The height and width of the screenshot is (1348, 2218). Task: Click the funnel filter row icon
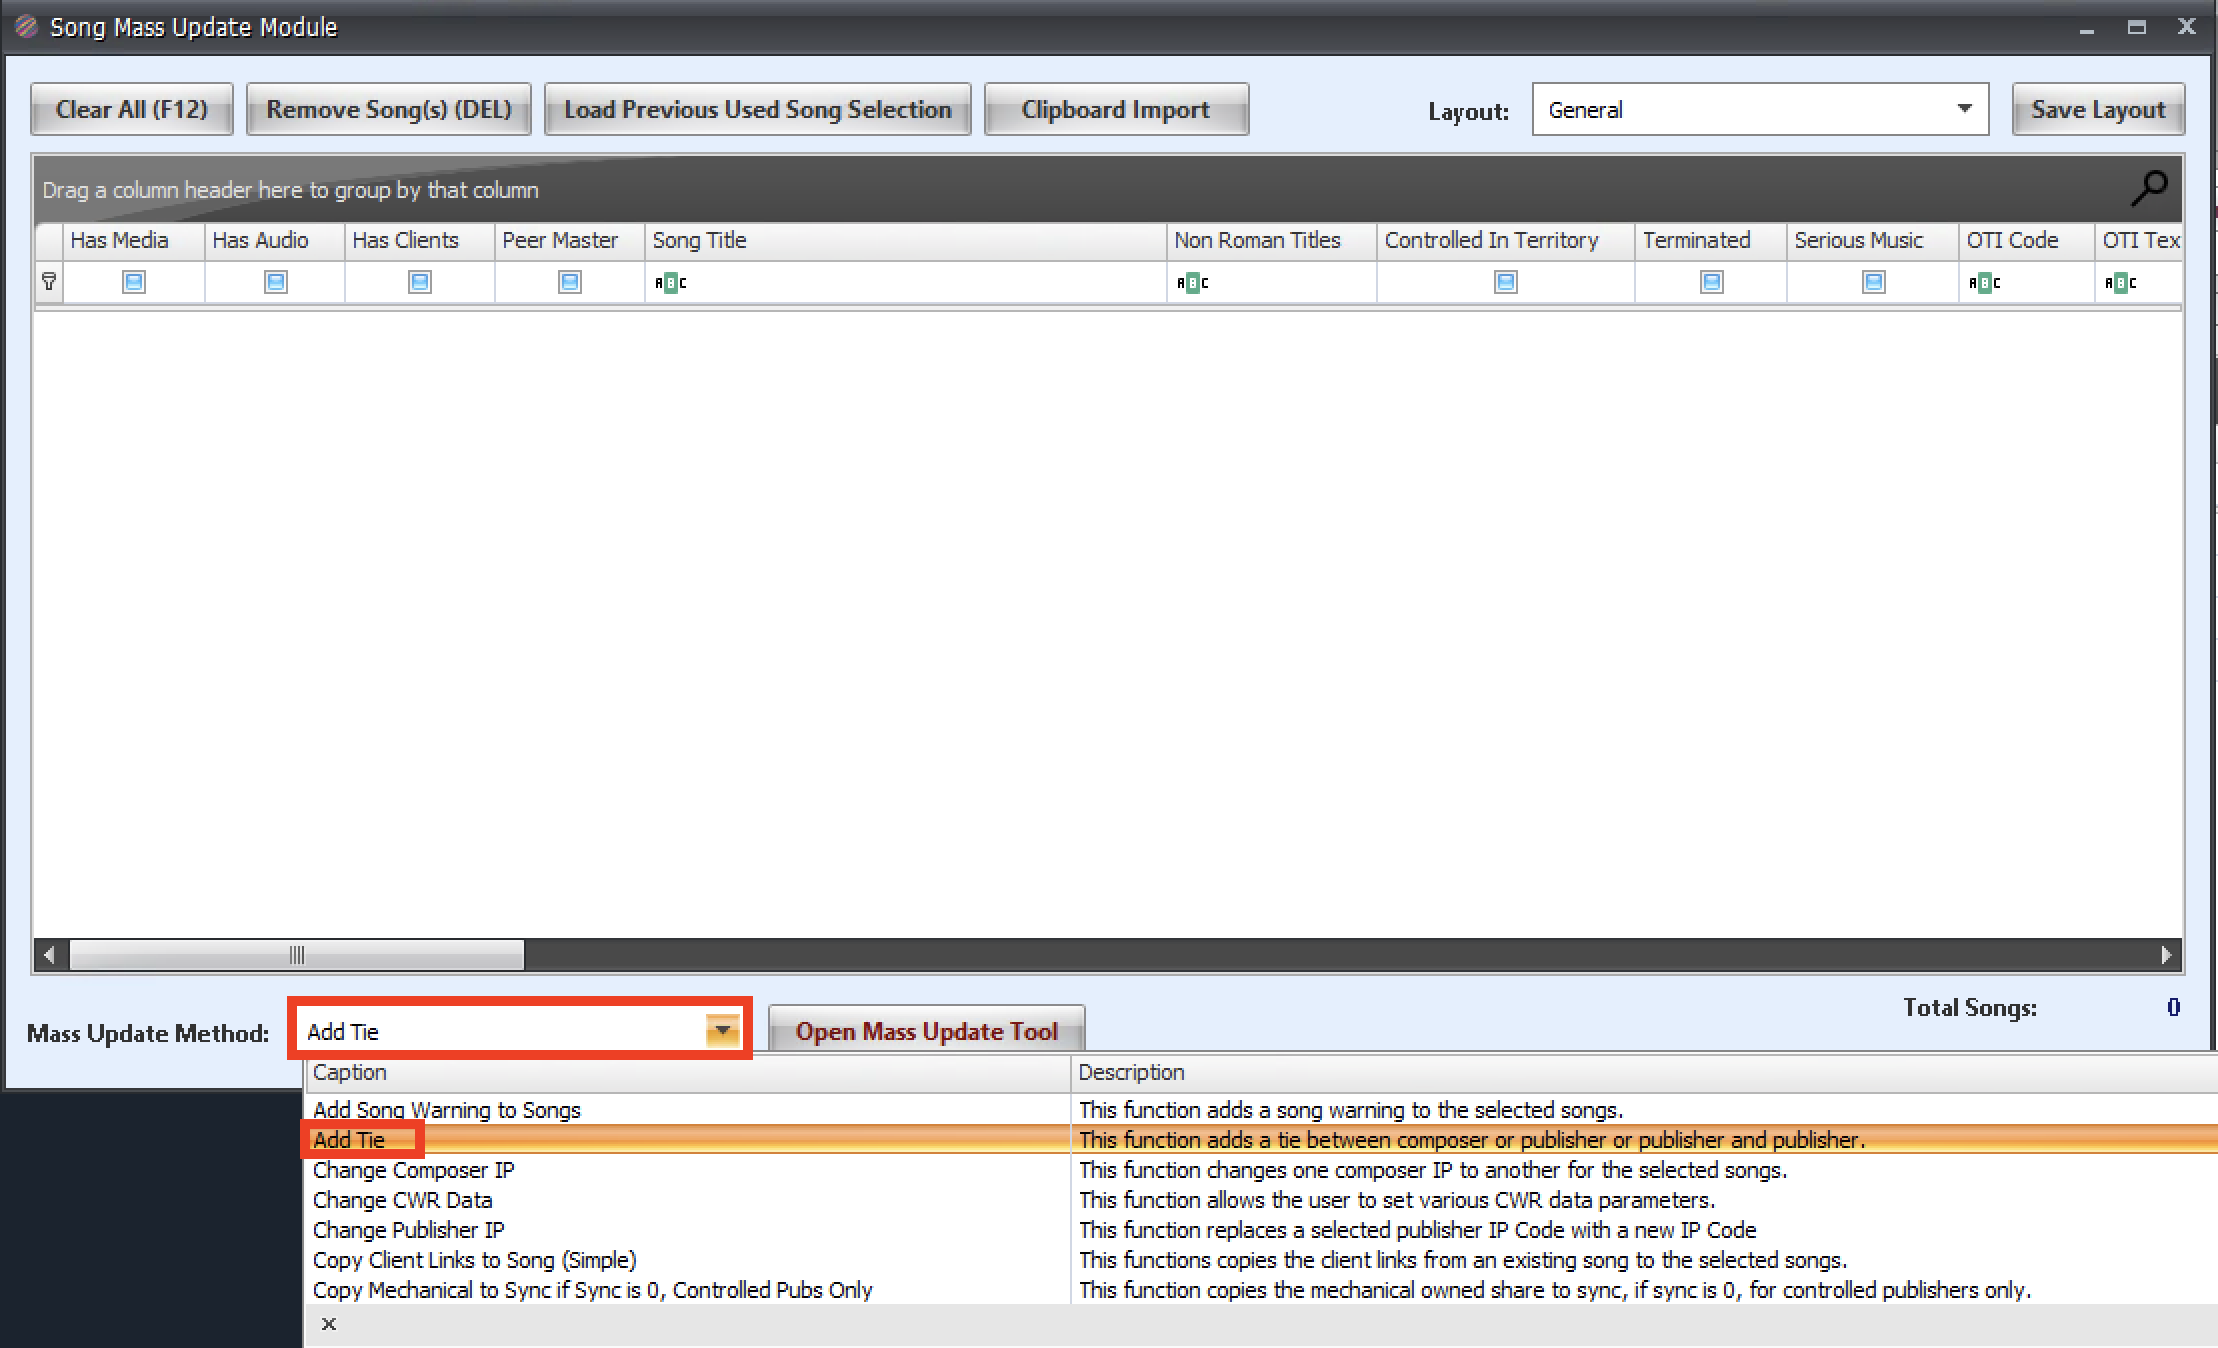click(x=48, y=282)
